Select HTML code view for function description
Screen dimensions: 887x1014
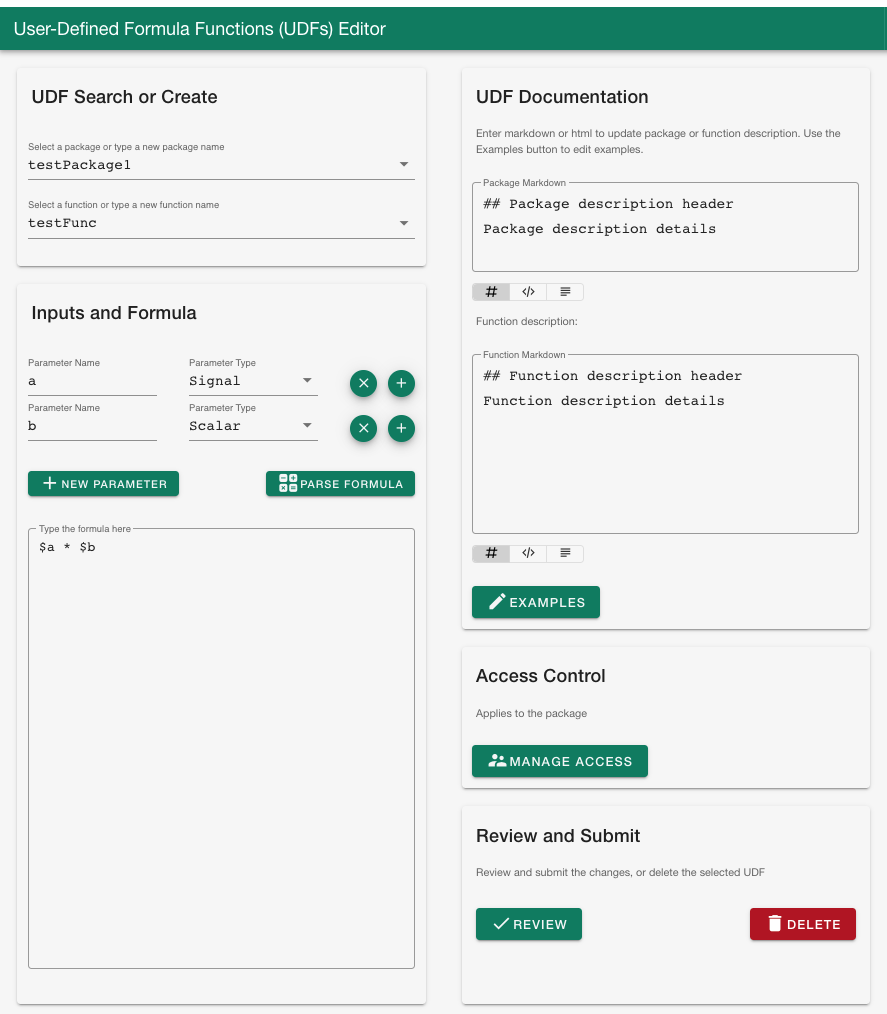[528, 553]
